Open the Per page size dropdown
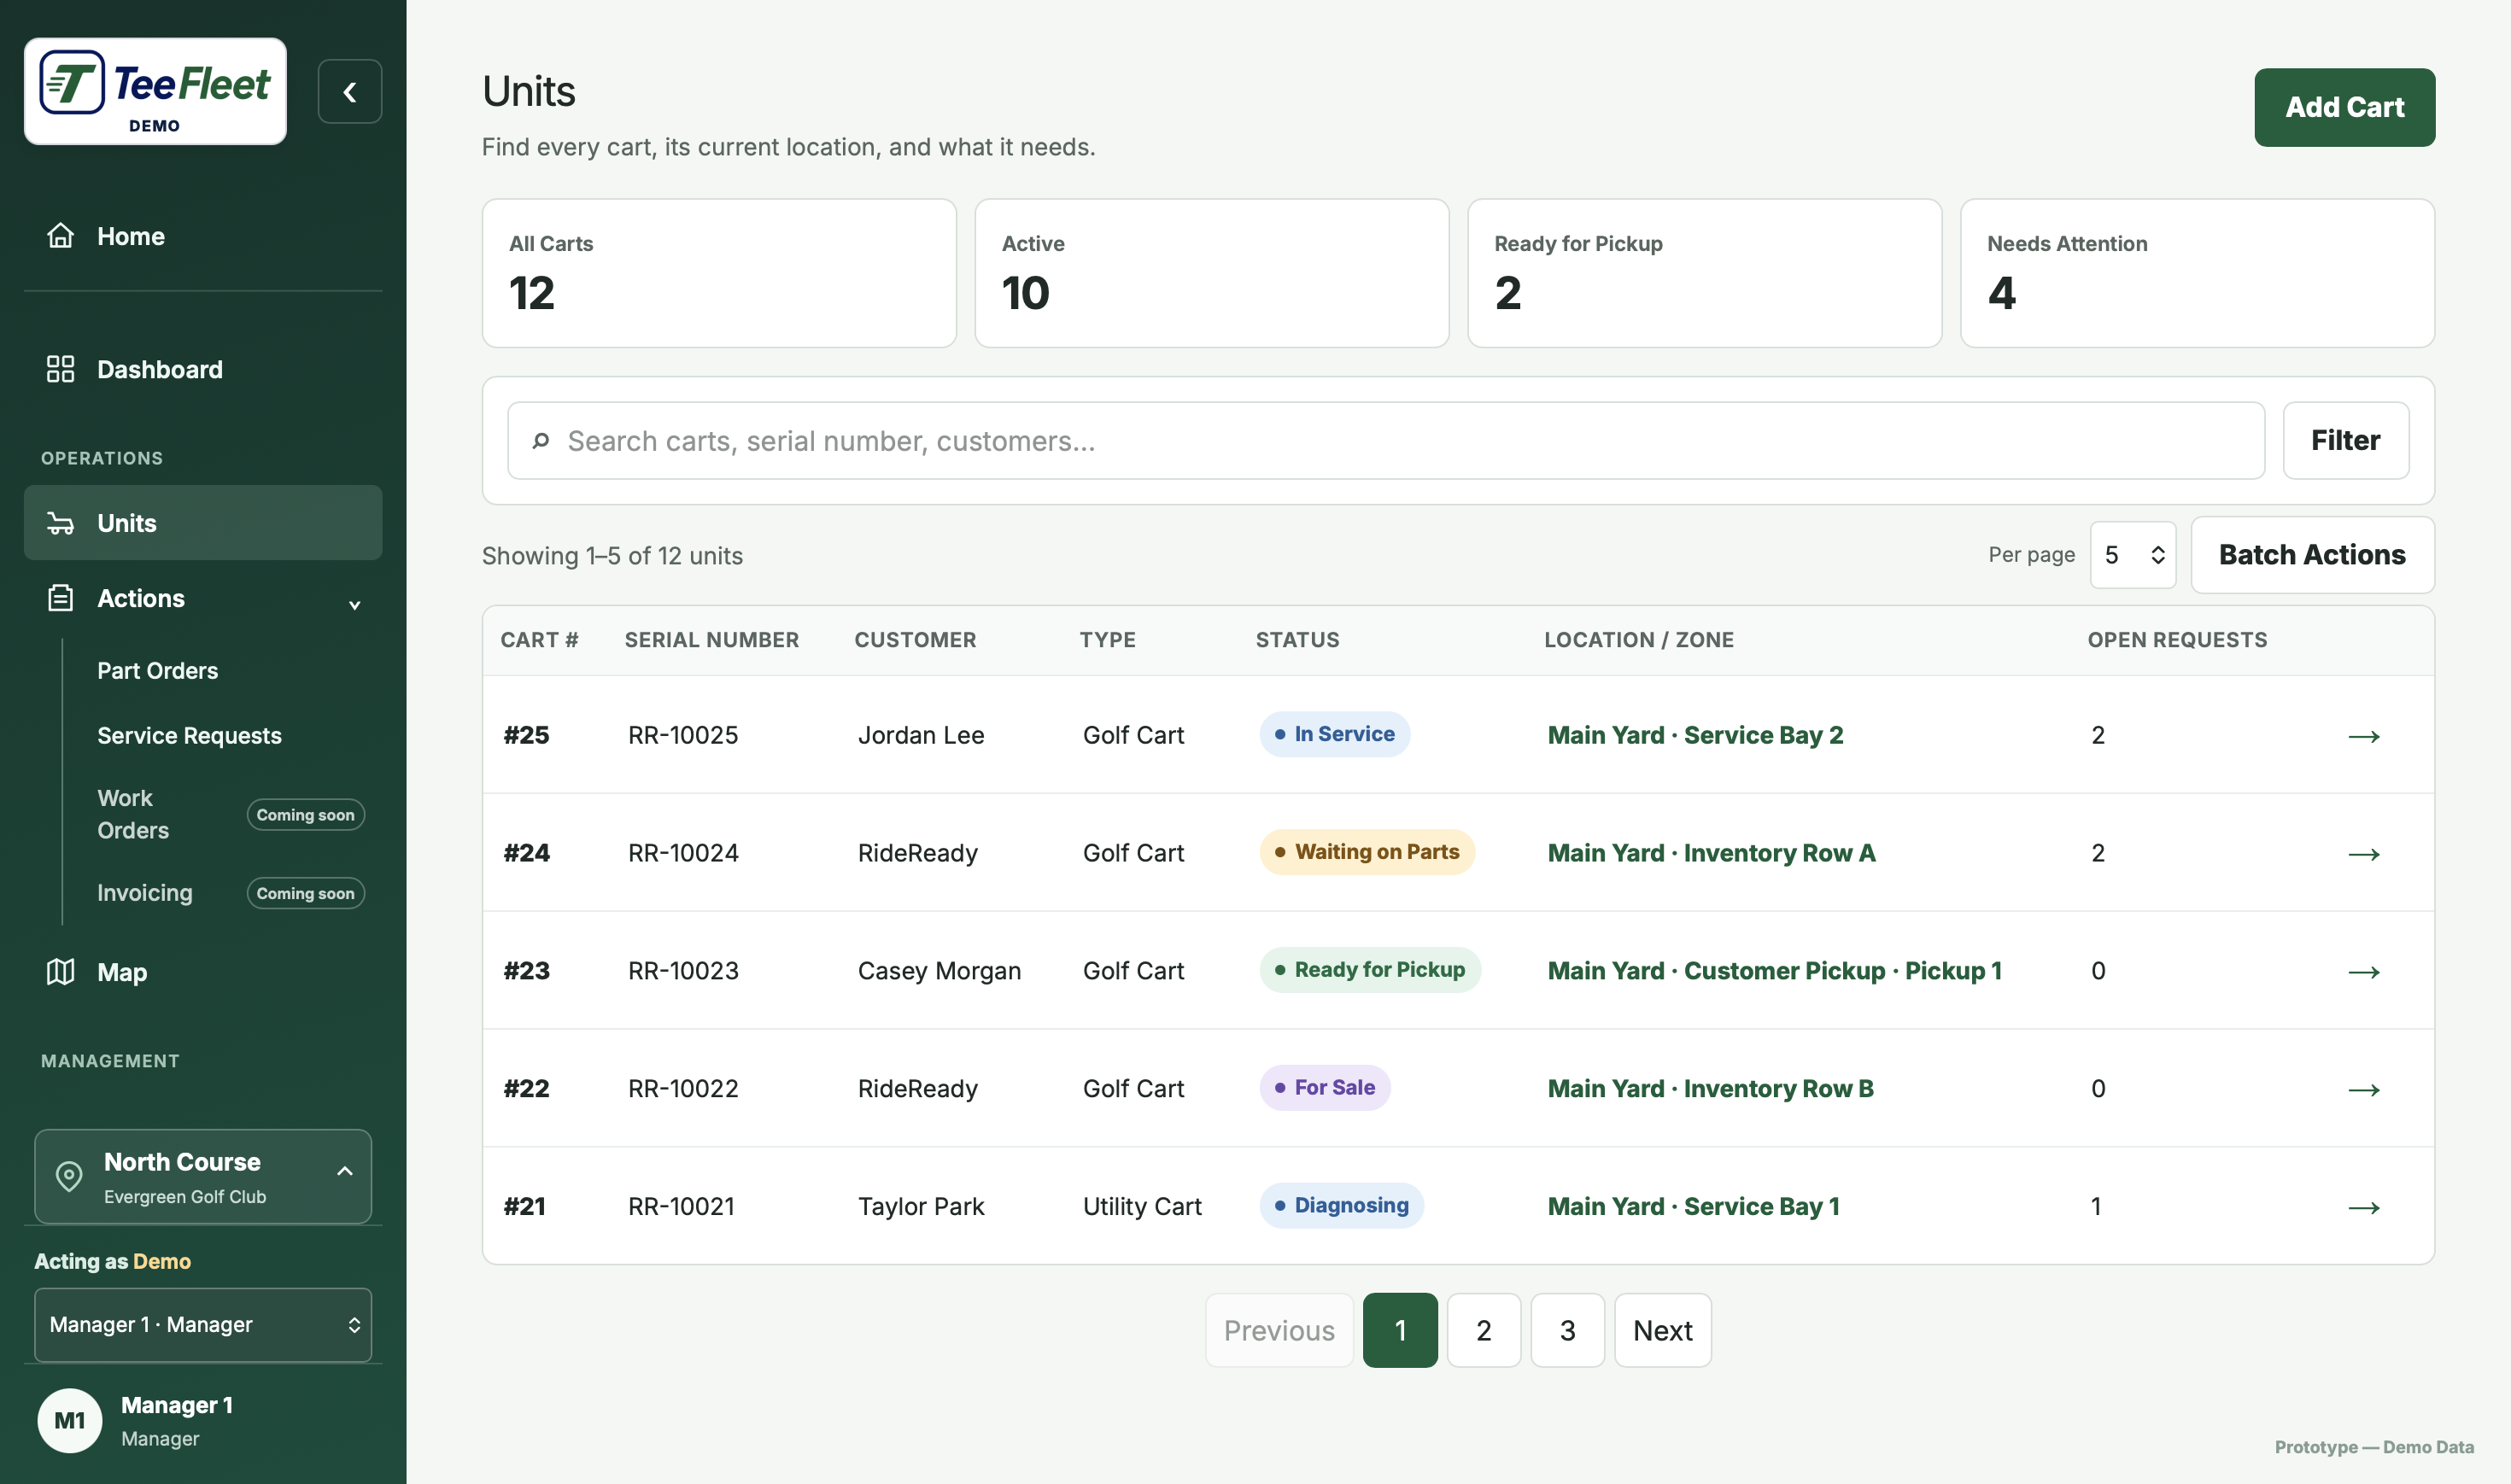2511x1484 pixels. coord(2133,555)
